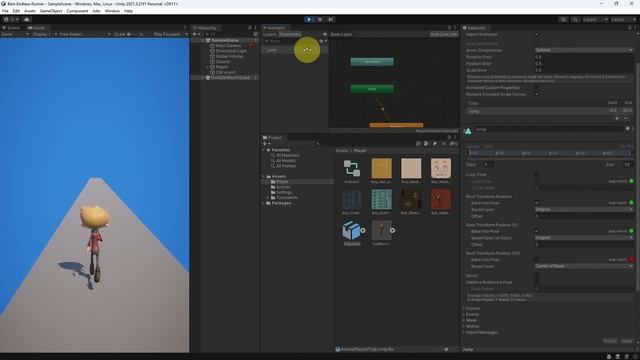
Task: Click the Project panel lock icon
Action: (449, 138)
